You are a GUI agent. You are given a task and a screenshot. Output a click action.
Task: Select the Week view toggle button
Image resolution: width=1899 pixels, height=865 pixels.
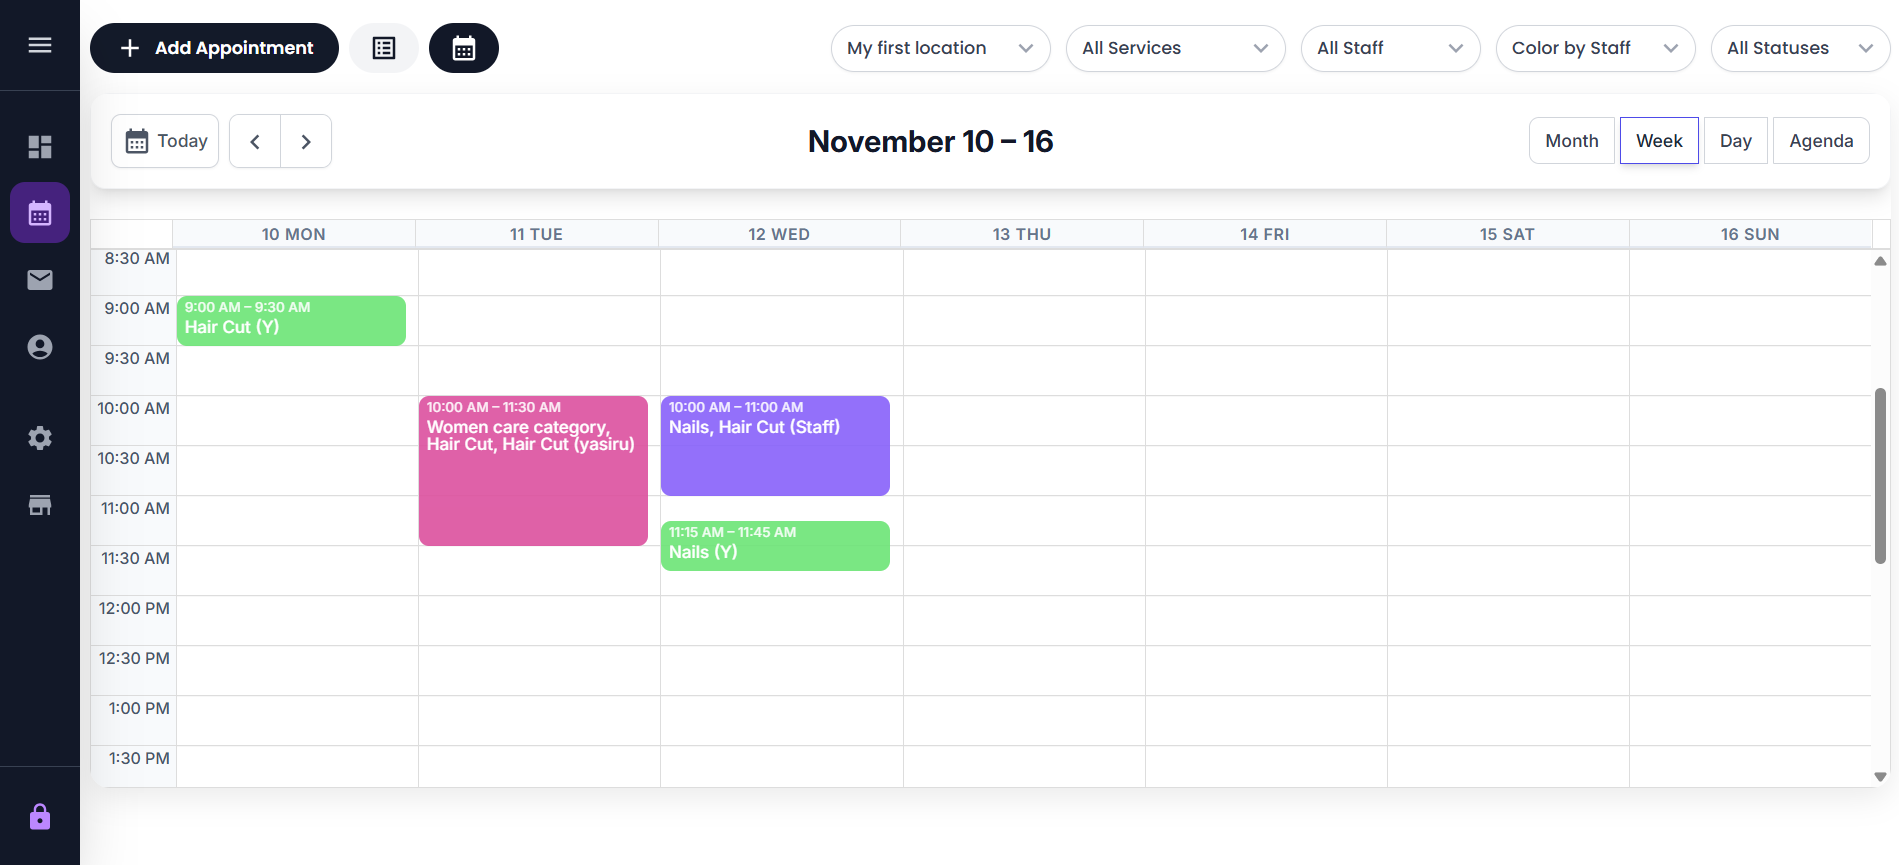(x=1658, y=140)
